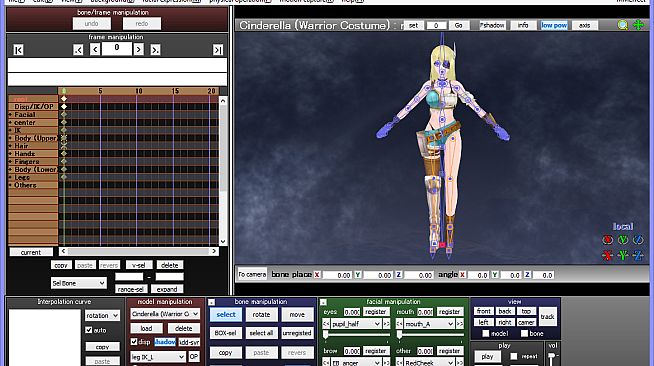Toggle the model disp checkbox

(134, 341)
